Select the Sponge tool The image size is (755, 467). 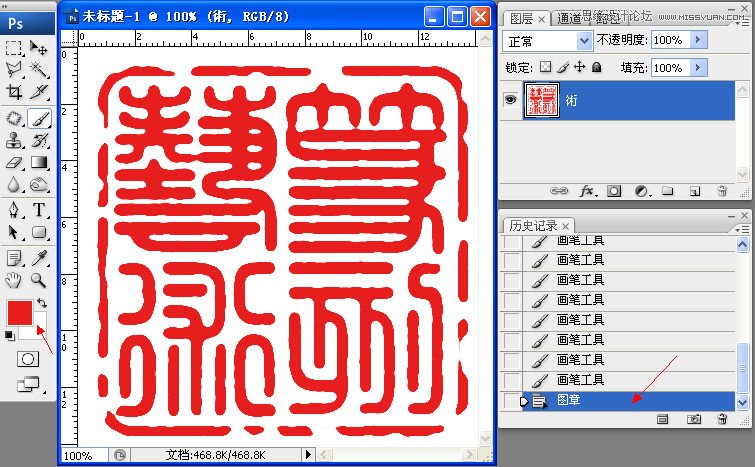pos(39,184)
